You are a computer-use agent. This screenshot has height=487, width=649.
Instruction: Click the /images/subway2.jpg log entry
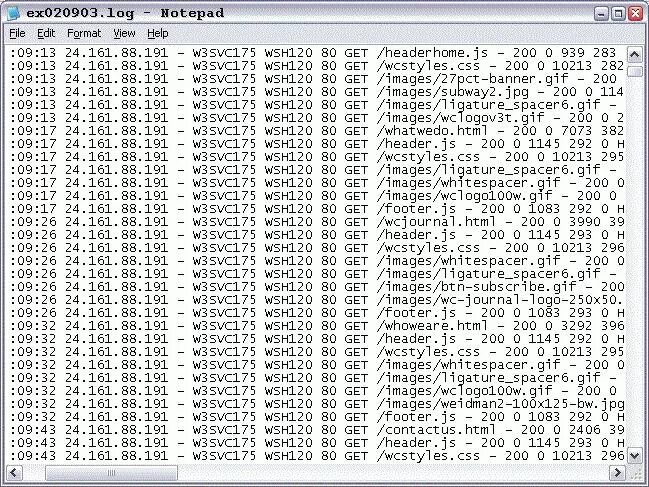click(317, 92)
